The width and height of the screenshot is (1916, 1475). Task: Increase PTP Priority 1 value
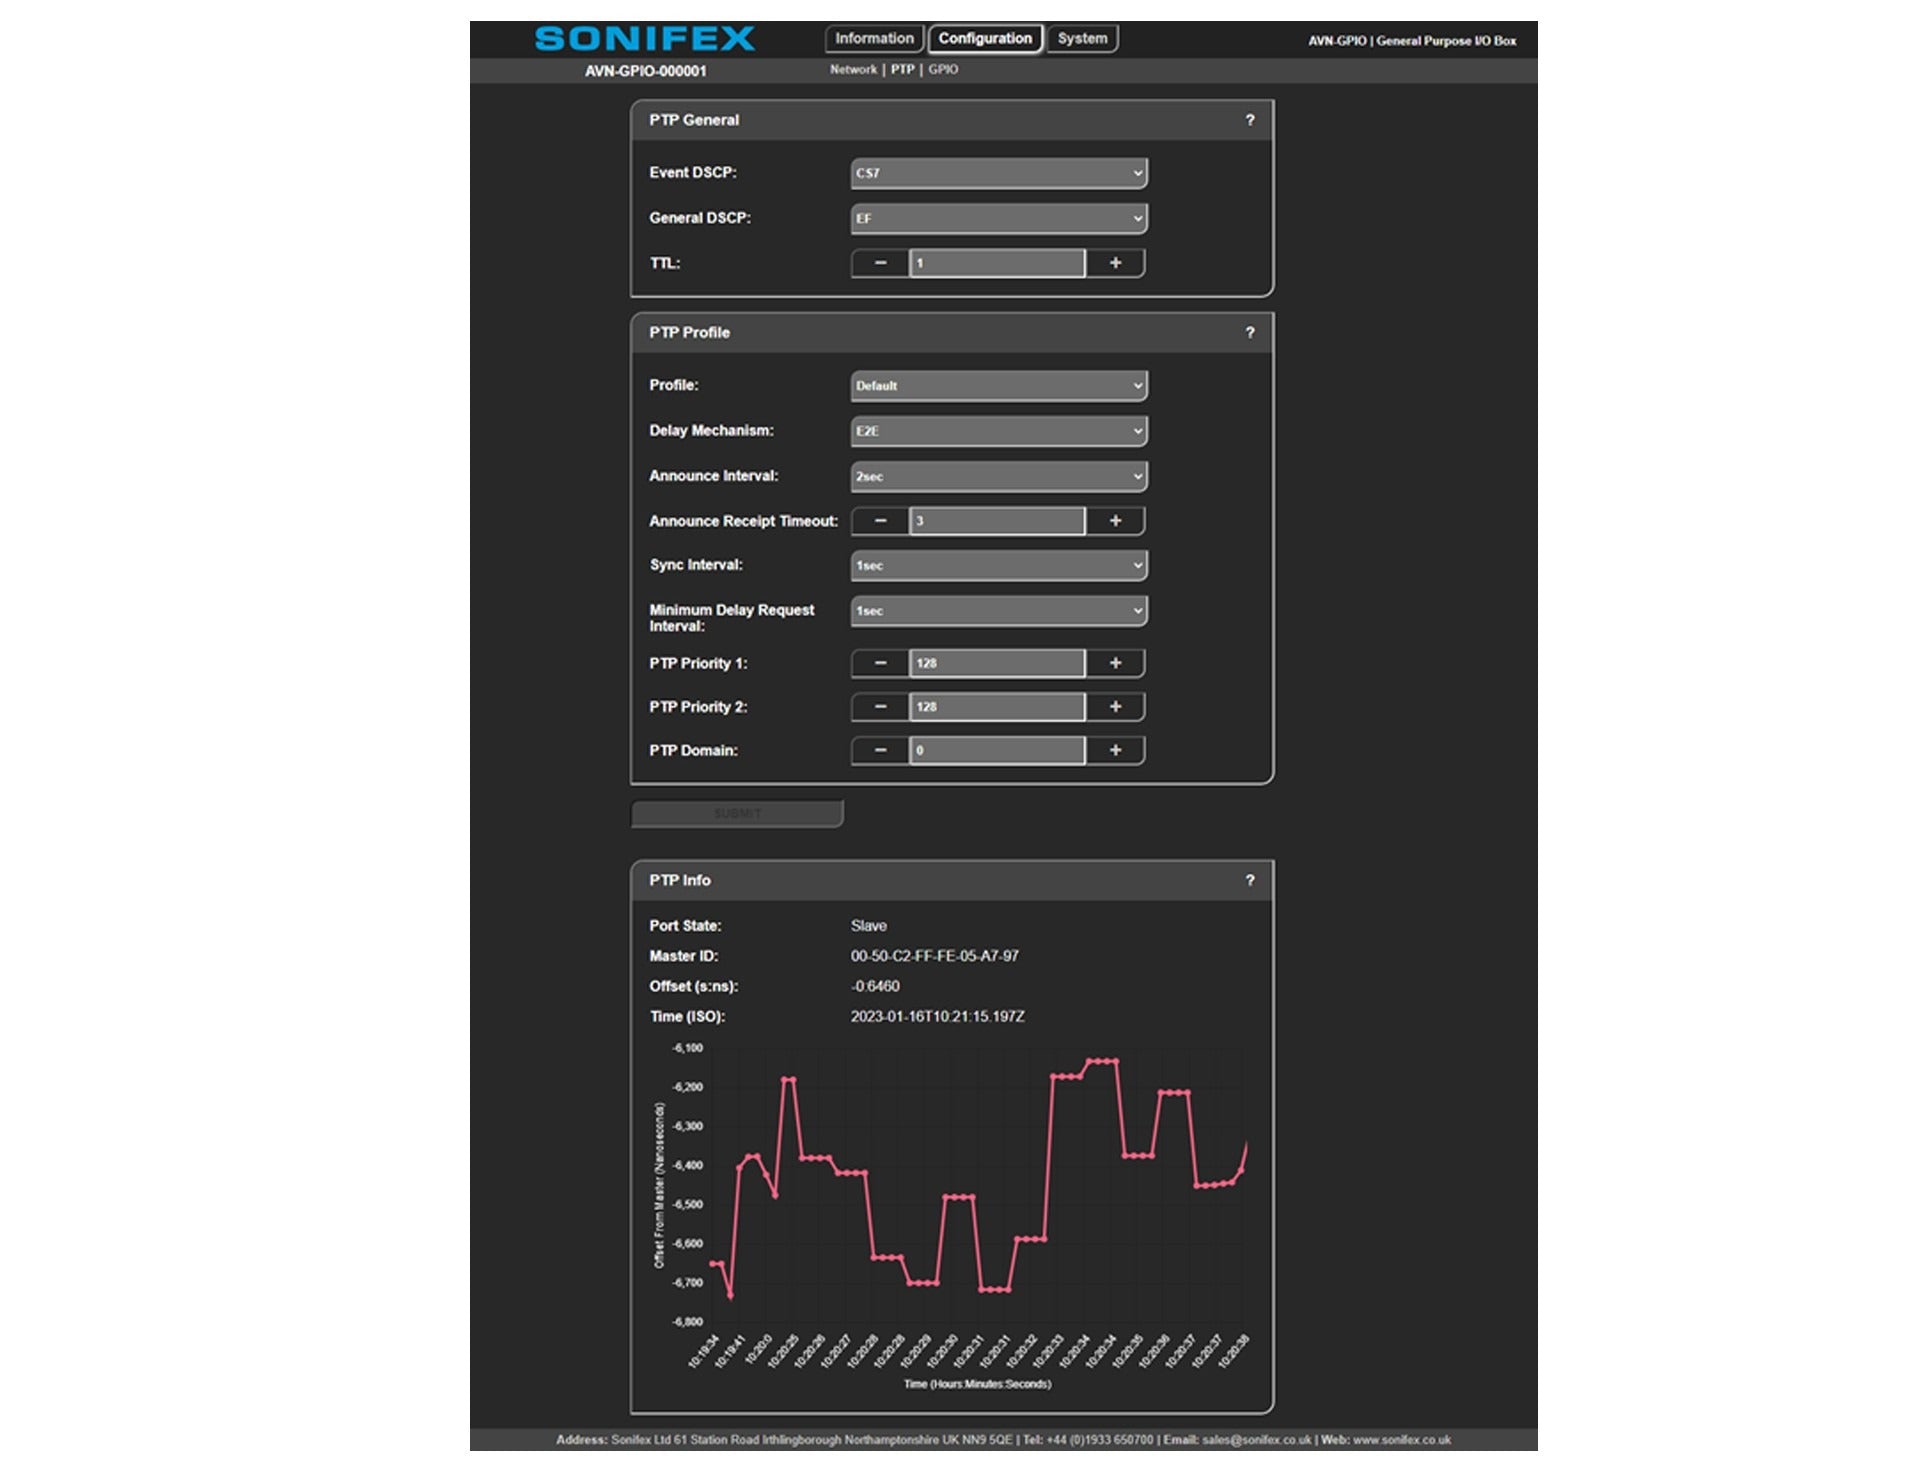coord(1115,663)
